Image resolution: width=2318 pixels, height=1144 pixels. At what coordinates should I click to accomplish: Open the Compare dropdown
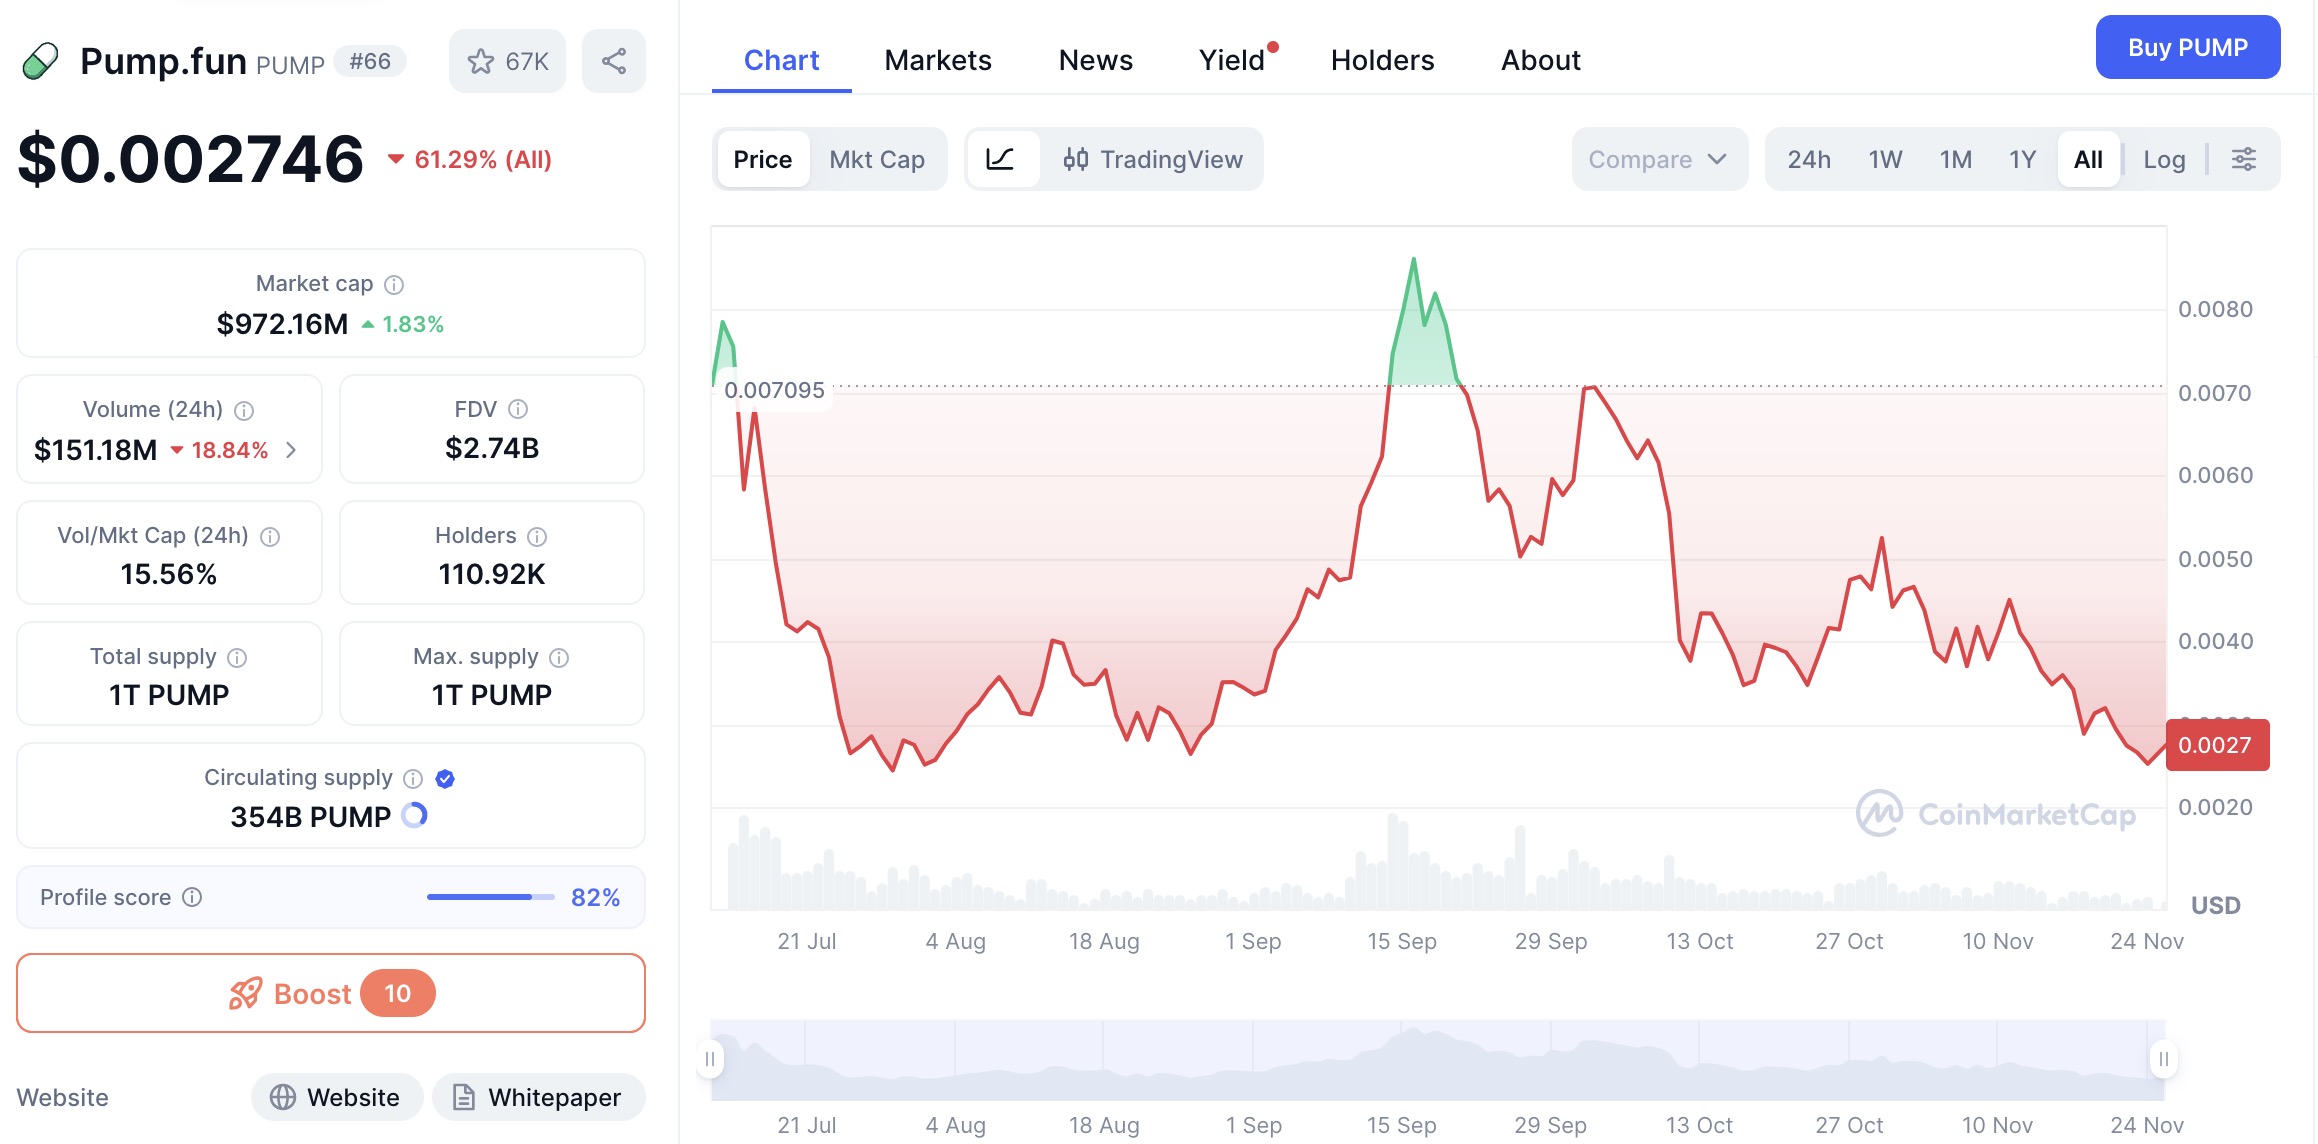click(1657, 159)
